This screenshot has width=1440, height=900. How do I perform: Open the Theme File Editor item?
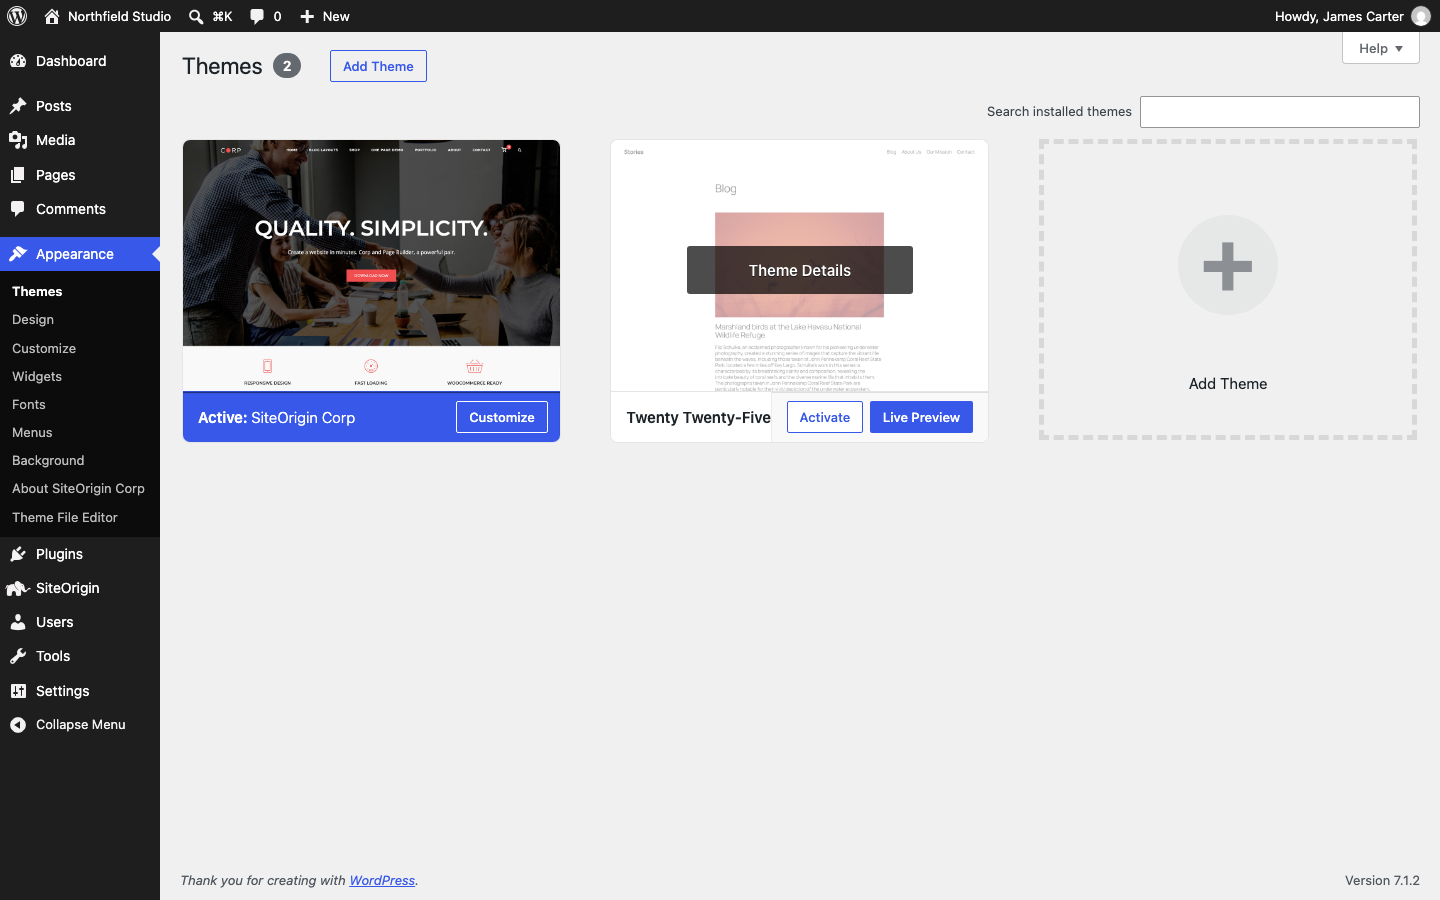(x=65, y=517)
